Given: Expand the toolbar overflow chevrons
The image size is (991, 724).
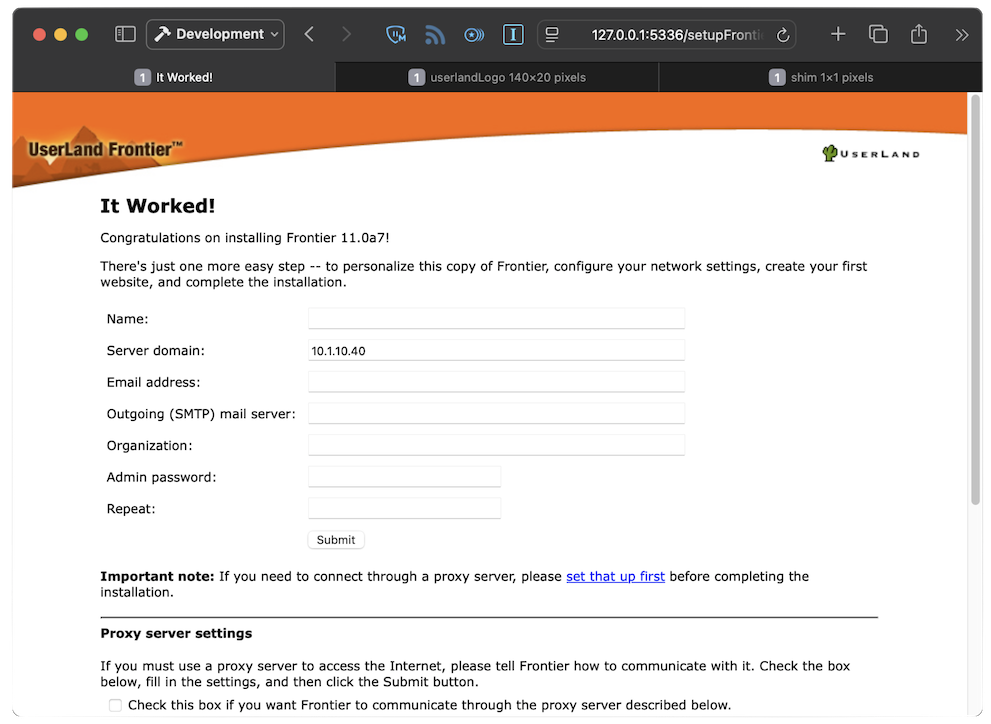Looking at the screenshot, I should pos(962,34).
